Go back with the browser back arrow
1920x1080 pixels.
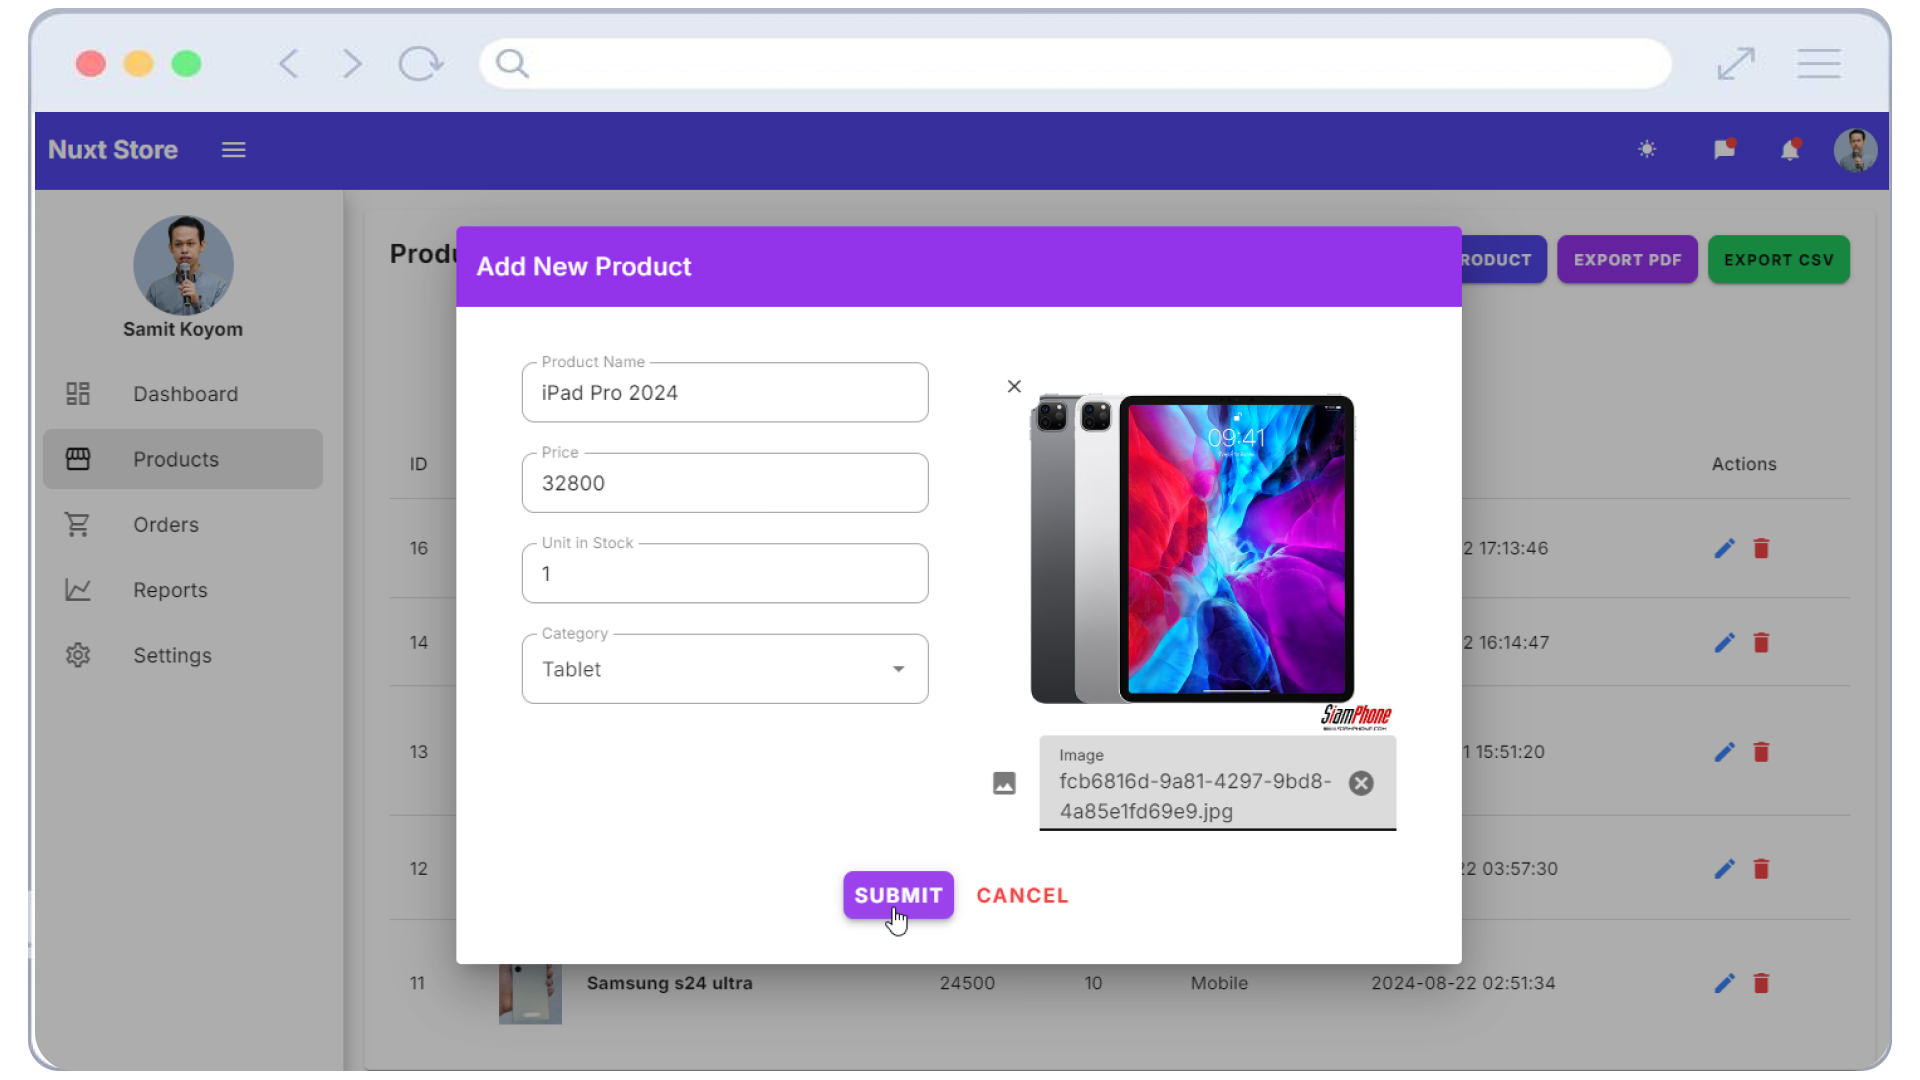tap(288, 64)
